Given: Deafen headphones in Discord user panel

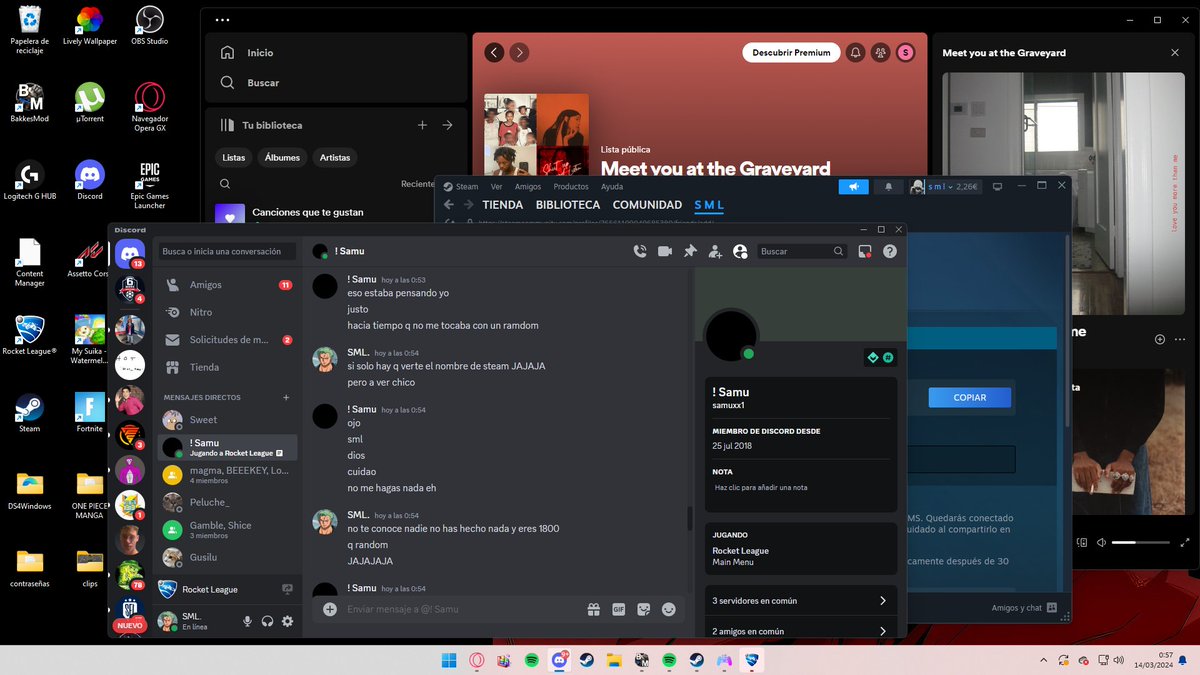Looking at the screenshot, I should [x=267, y=621].
